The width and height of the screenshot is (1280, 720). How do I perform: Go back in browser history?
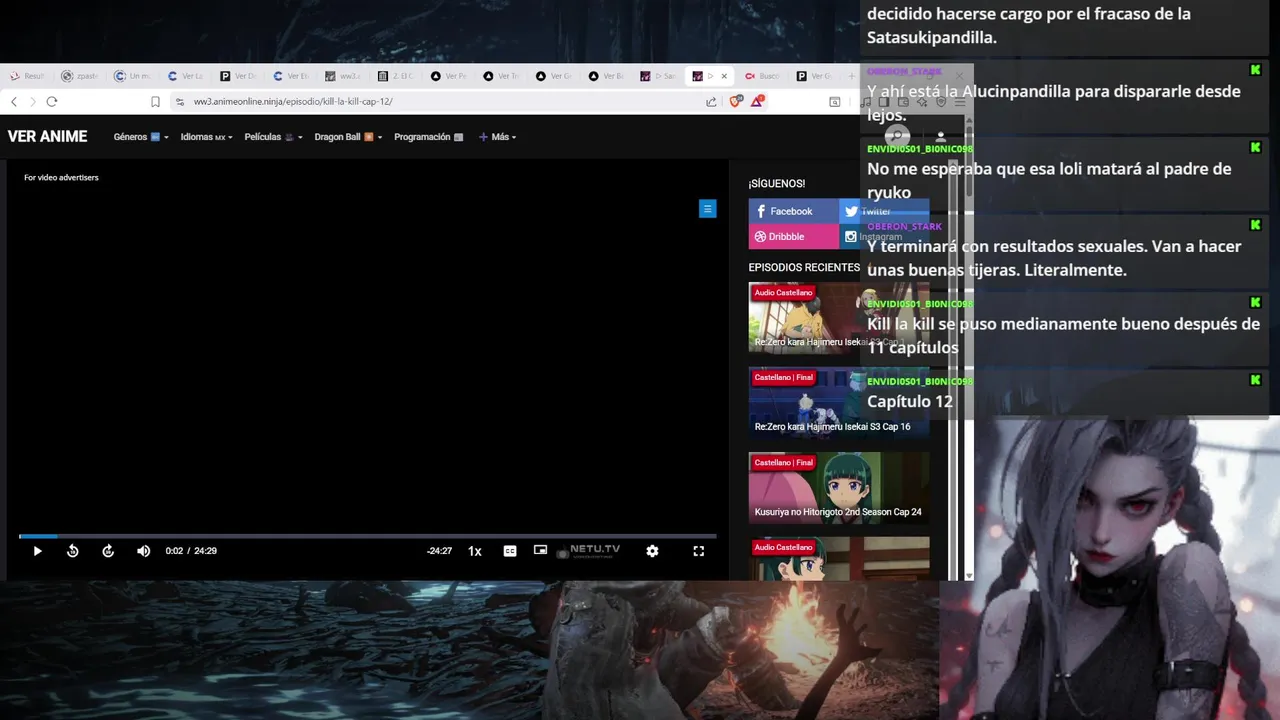point(14,101)
